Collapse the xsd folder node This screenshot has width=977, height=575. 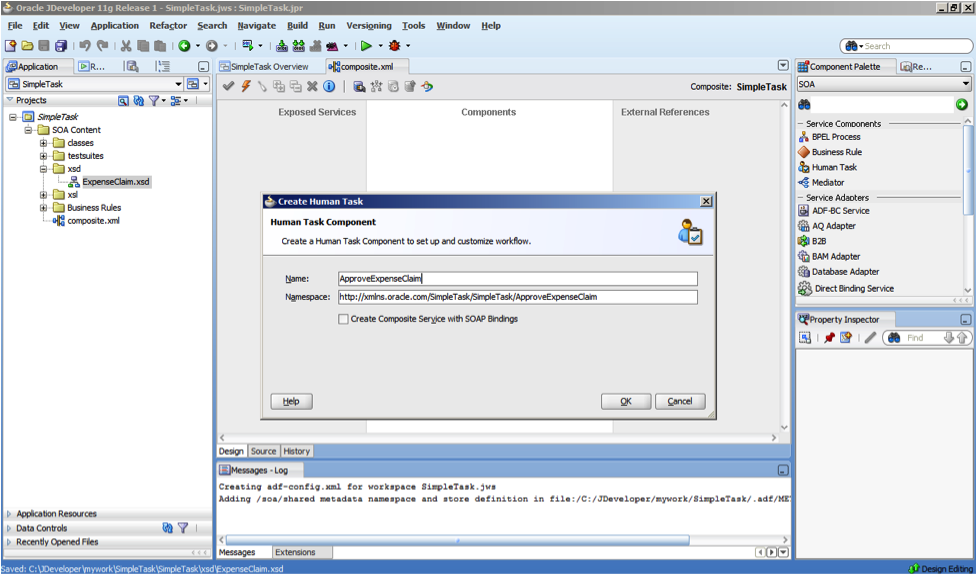[x=44, y=169]
